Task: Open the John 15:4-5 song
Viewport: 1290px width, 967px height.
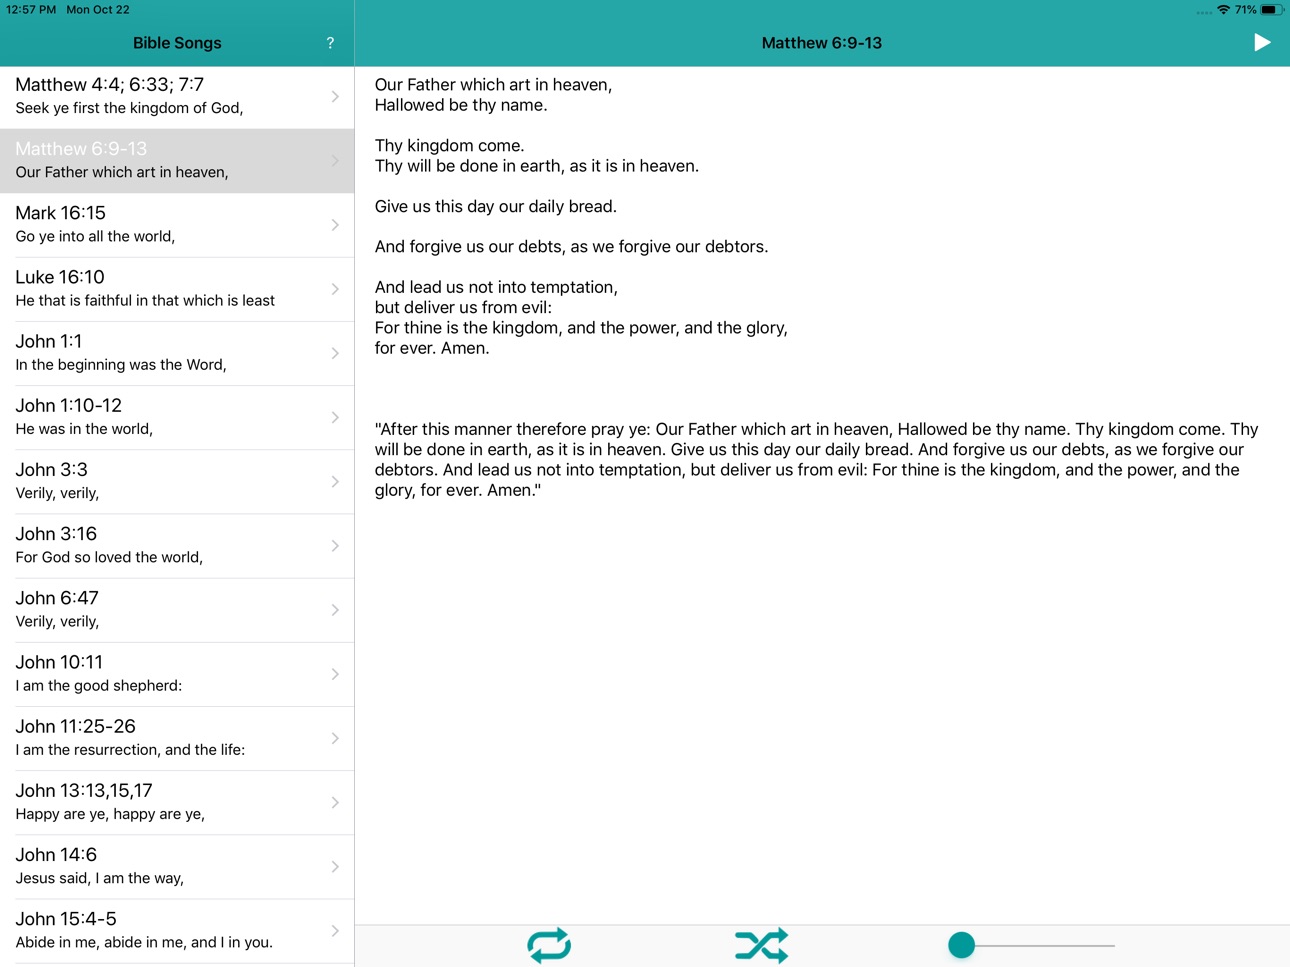Action: [177, 931]
